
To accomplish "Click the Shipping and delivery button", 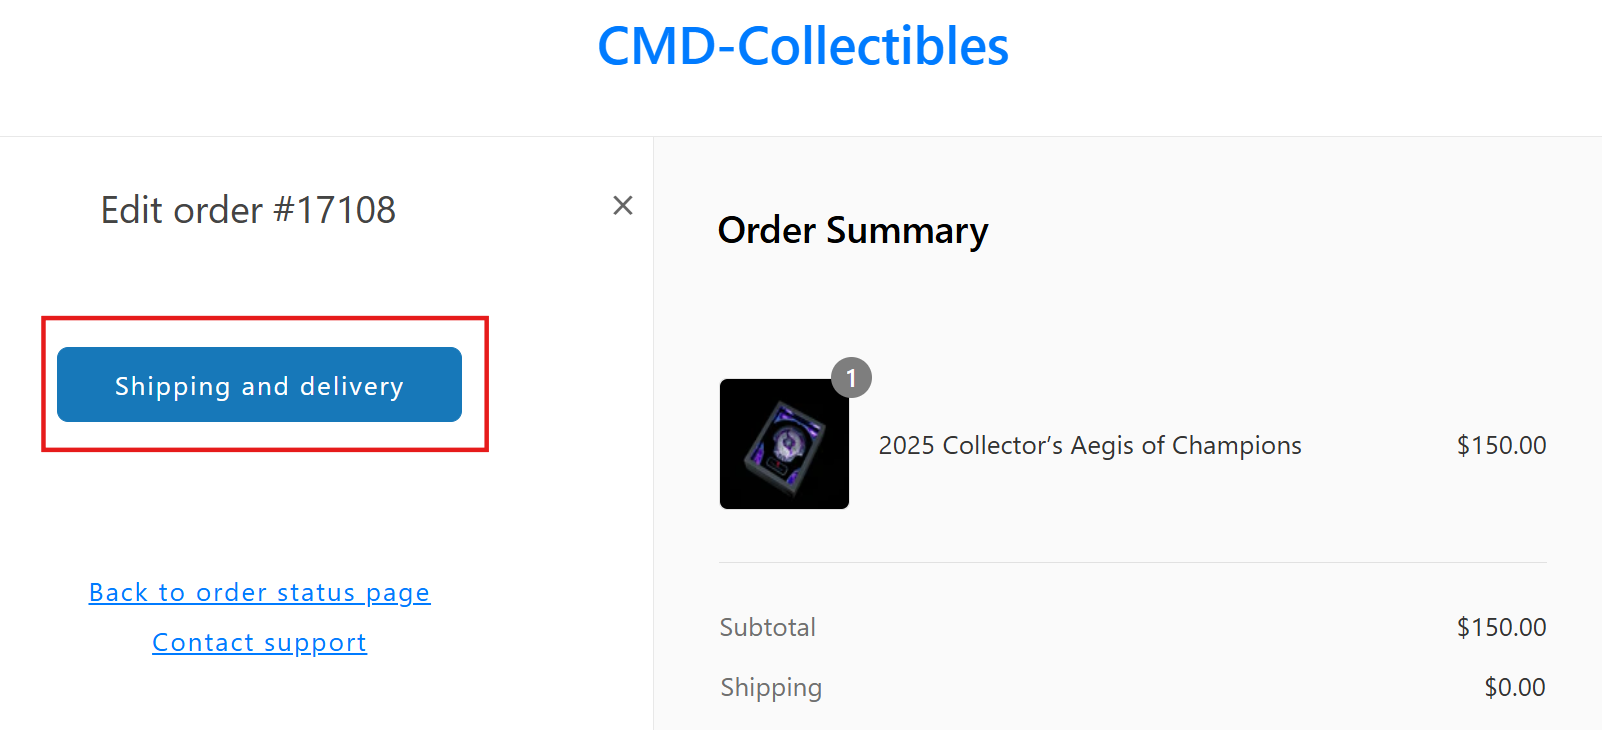I will pyautogui.click(x=259, y=385).
